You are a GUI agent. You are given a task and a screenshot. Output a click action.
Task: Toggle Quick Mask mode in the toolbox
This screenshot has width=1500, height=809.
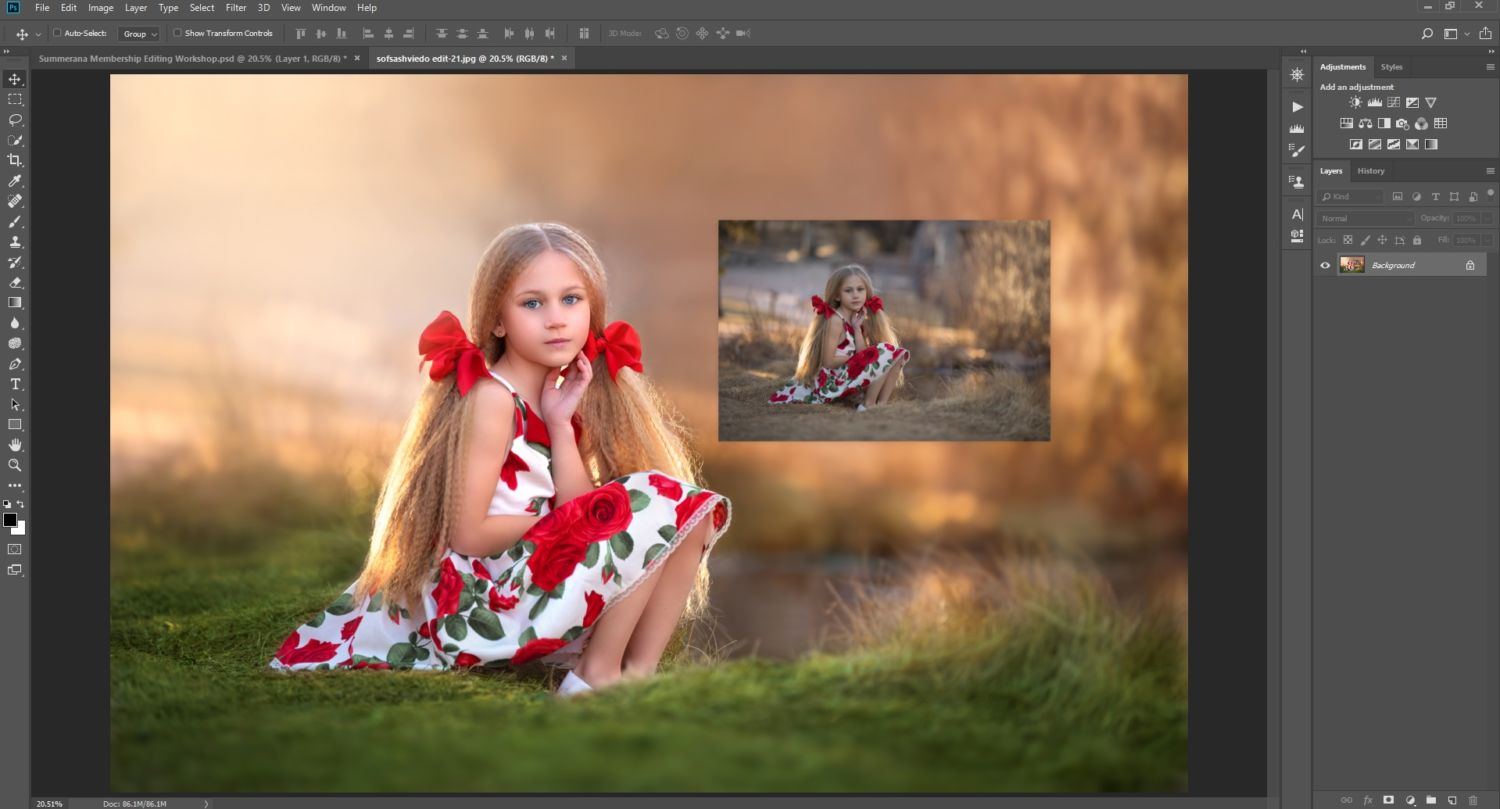pyautogui.click(x=15, y=549)
